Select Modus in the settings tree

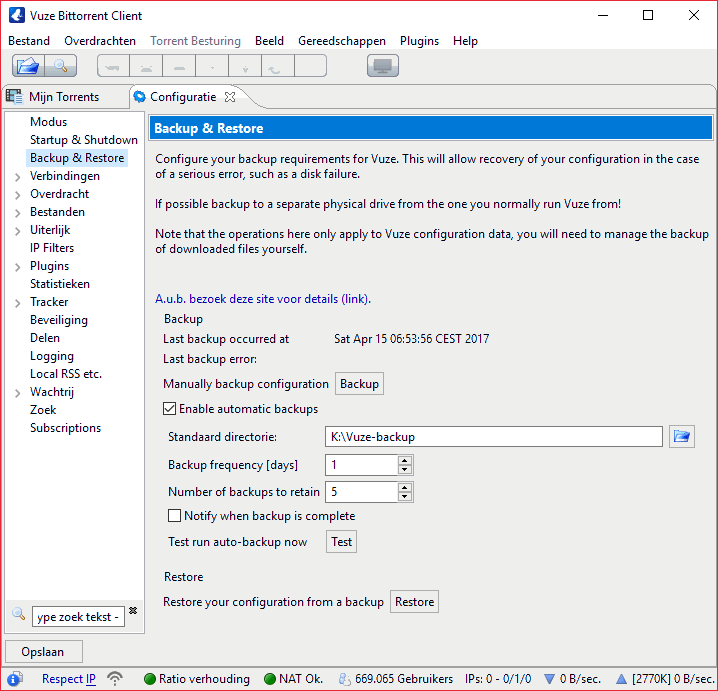(49, 122)
